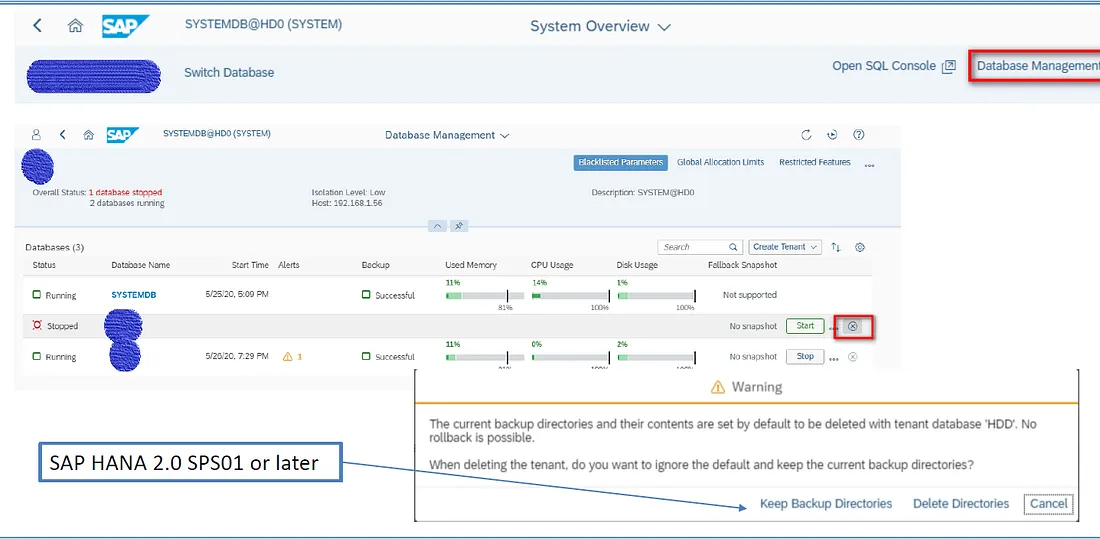Click '1 database stopped' status text
The image size is (1100, 539).
tap(126, 192)
